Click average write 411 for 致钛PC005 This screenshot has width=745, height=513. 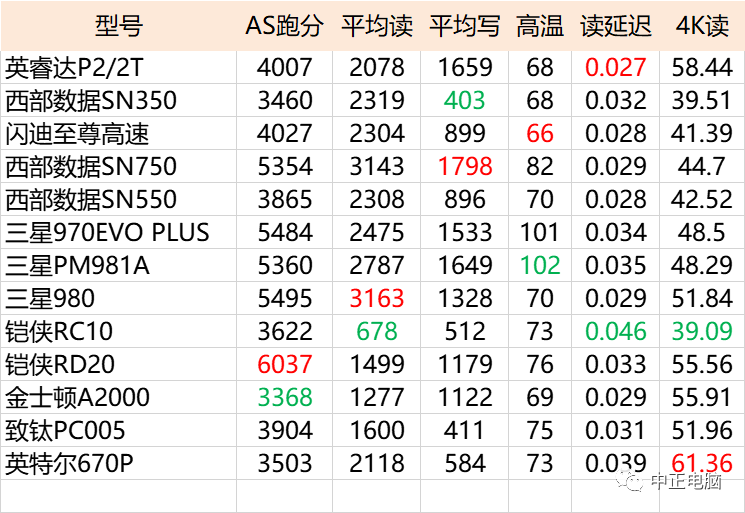point(465,430)
